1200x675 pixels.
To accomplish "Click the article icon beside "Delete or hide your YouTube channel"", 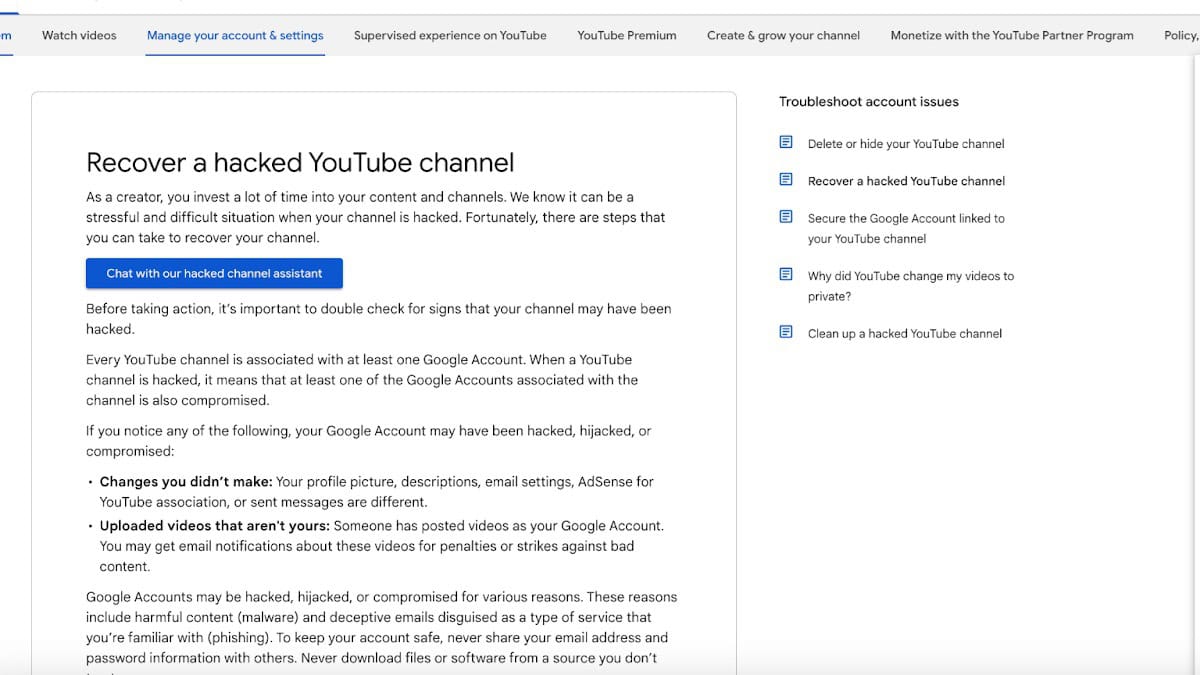I will point(786,142).
